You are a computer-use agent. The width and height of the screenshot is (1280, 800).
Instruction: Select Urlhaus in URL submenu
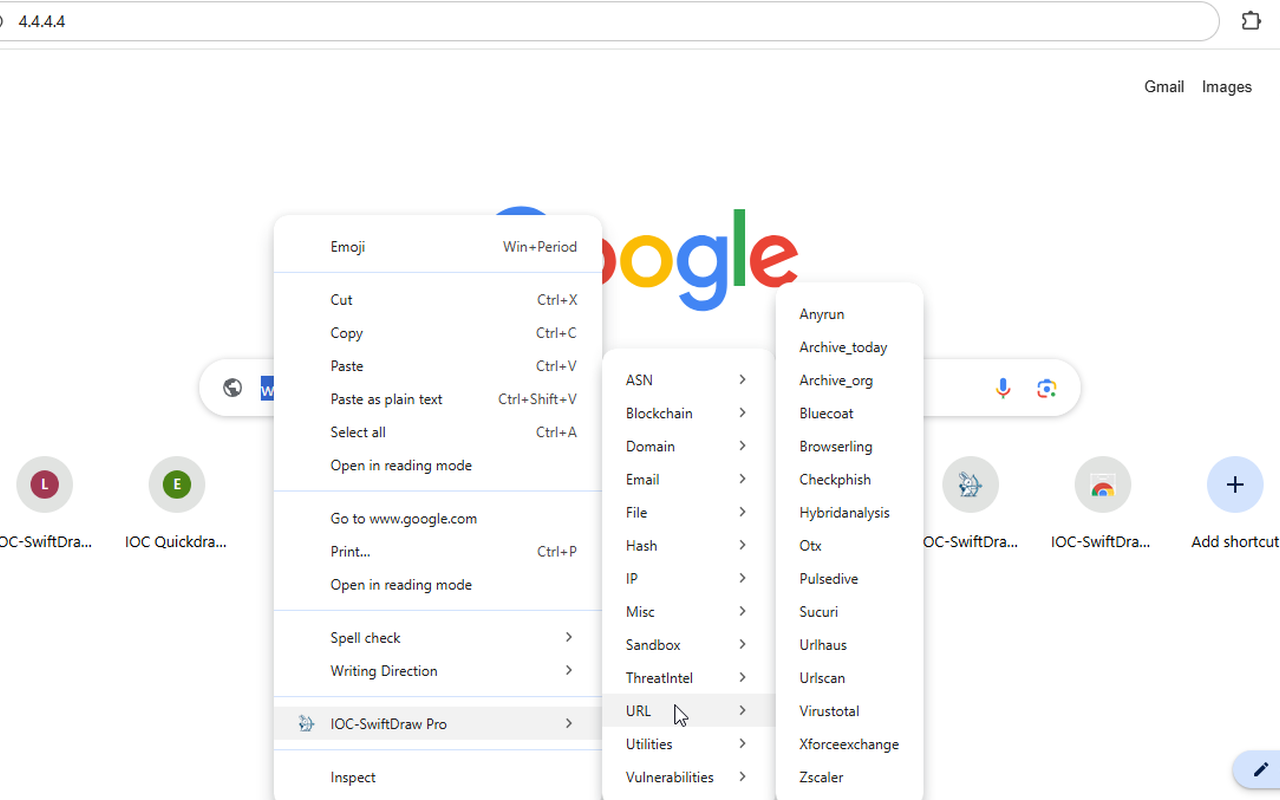(849, 644)
